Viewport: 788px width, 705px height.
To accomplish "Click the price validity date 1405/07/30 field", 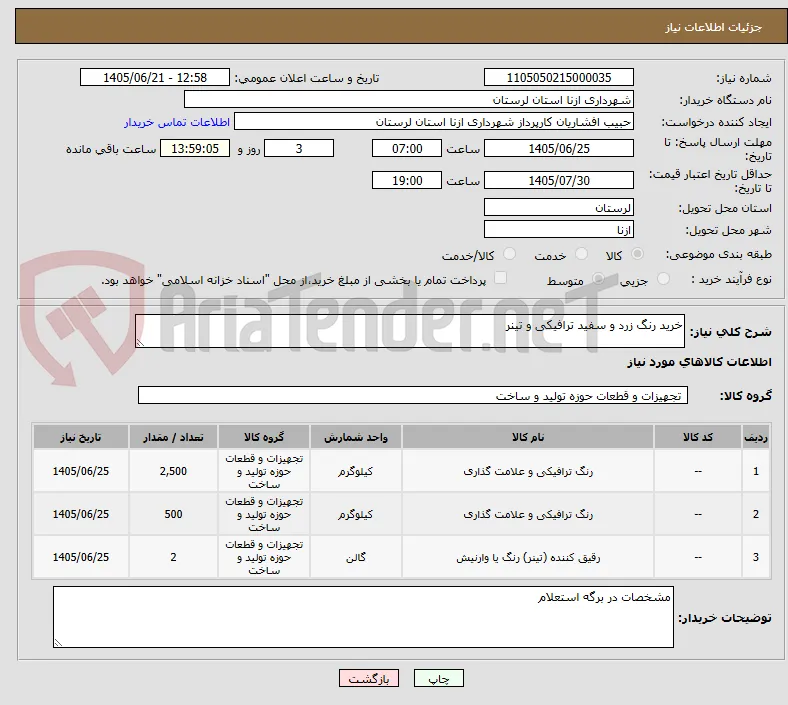I will pyautogui.click(x=558, y=180).
